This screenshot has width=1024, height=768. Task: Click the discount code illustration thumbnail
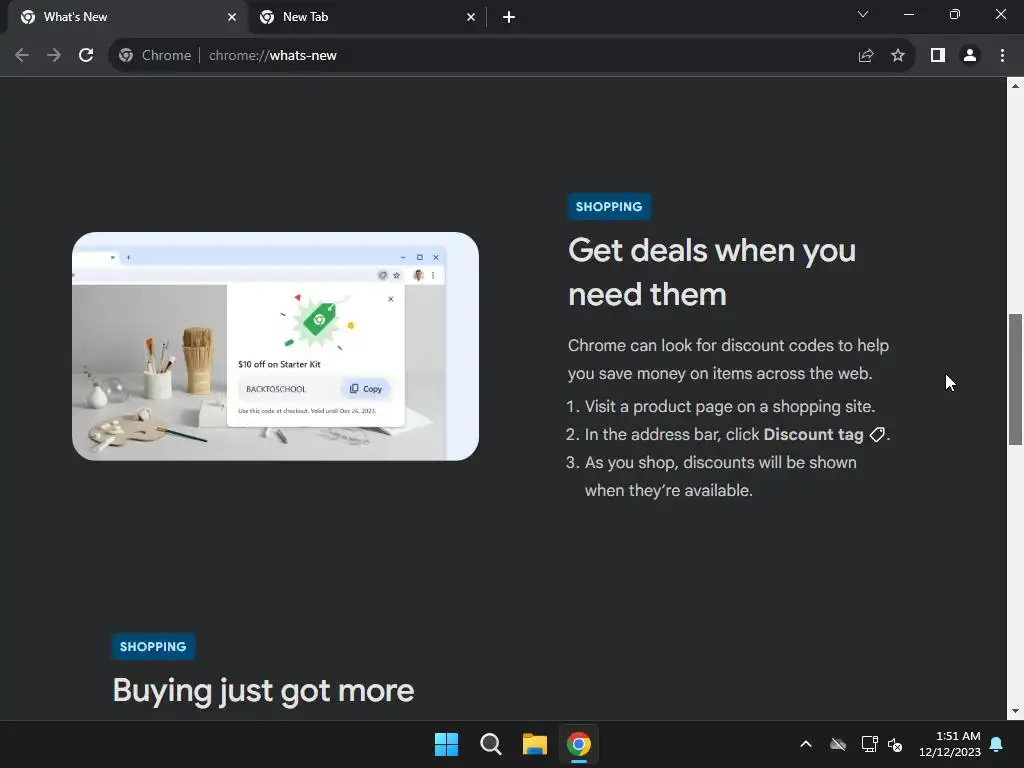(275, 346)
